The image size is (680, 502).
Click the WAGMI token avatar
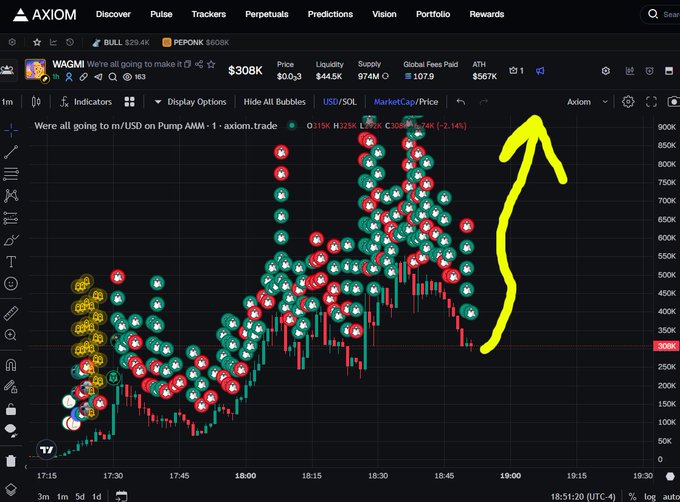click(36, 69)
